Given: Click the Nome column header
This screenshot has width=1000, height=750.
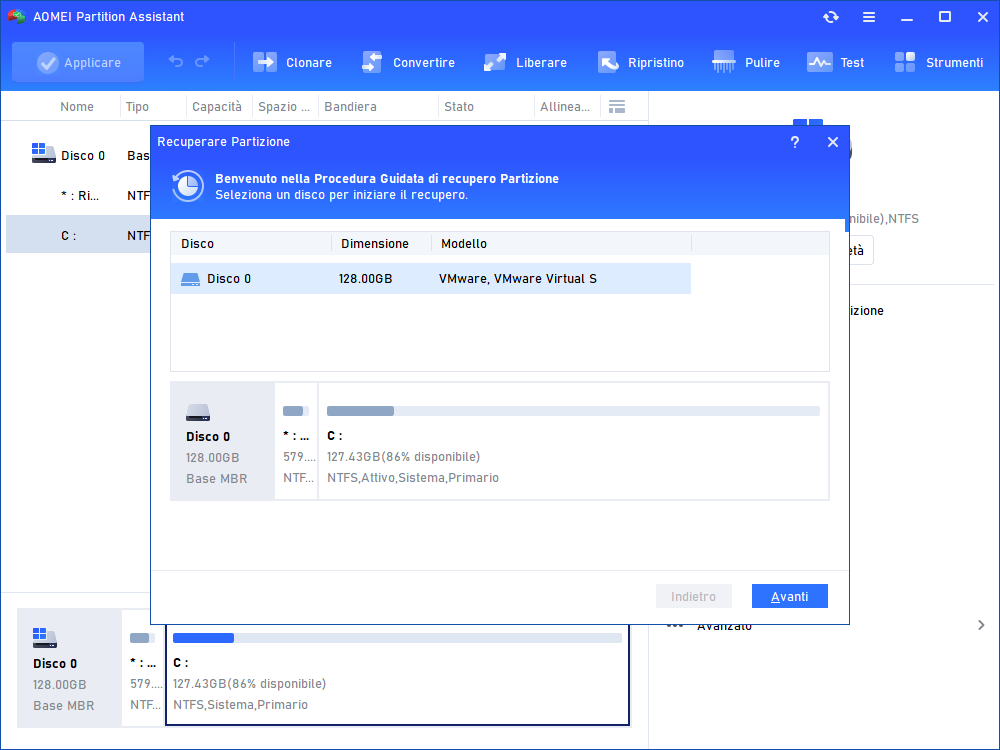Looking at the screenshot, I should pos(77,107).
